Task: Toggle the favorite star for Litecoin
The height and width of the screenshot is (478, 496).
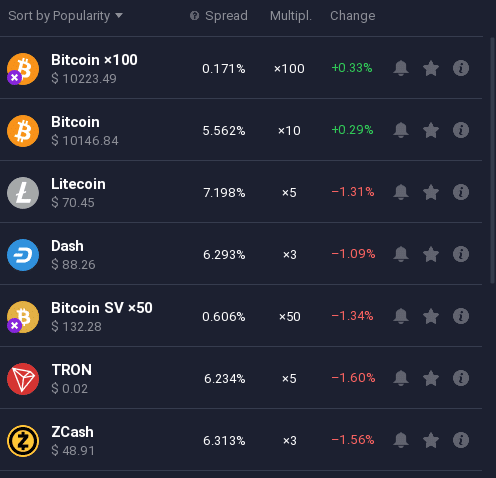Action: tap(431, 192)
